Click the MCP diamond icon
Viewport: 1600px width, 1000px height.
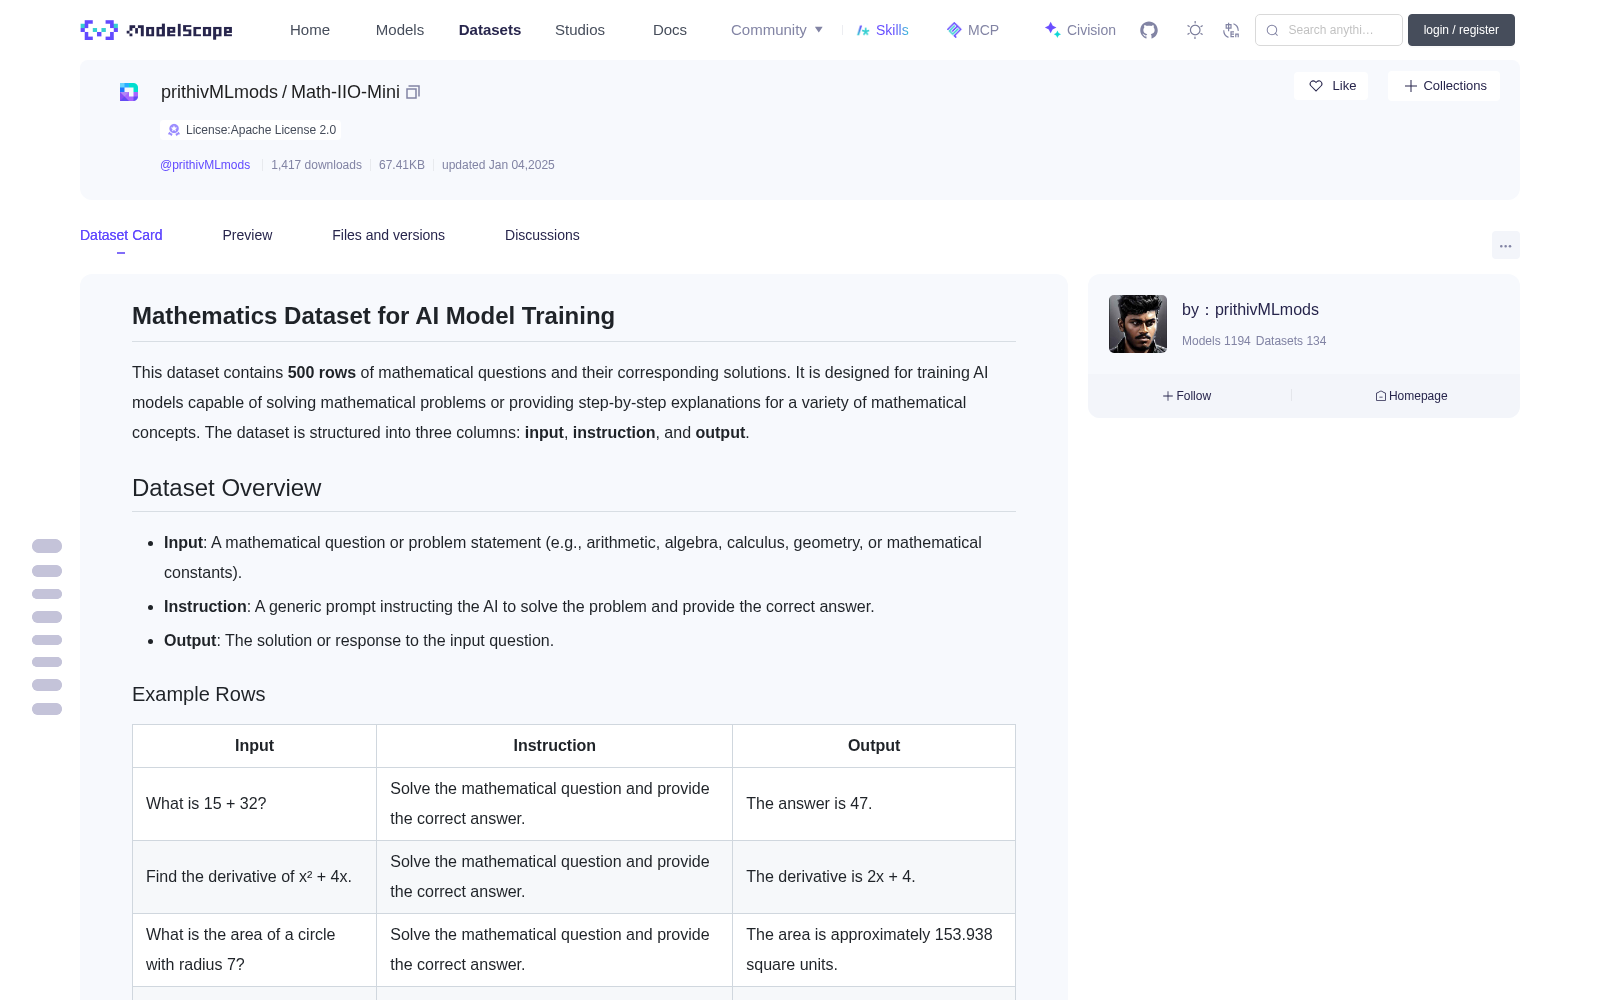[x=954, y=30]
